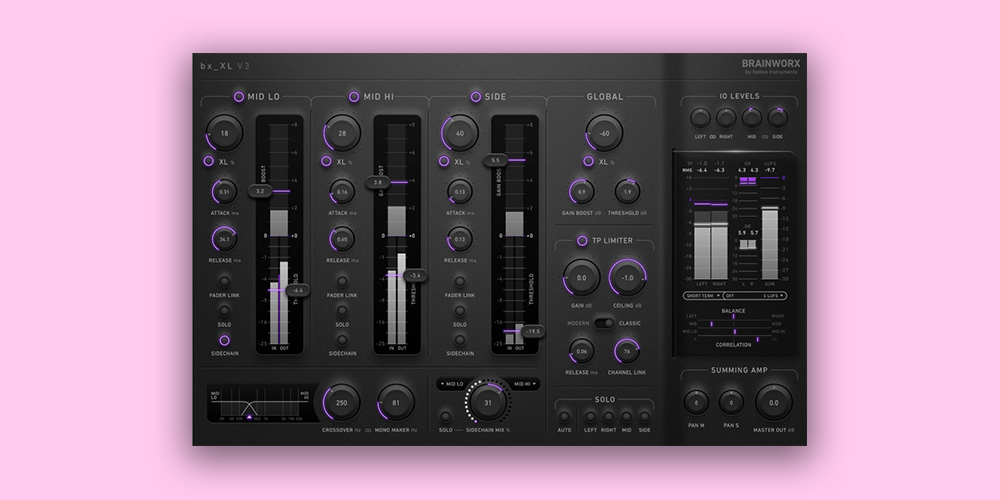Enable Sidechain in SIDE band
1000x500 pixels.
tap(460, 340)
